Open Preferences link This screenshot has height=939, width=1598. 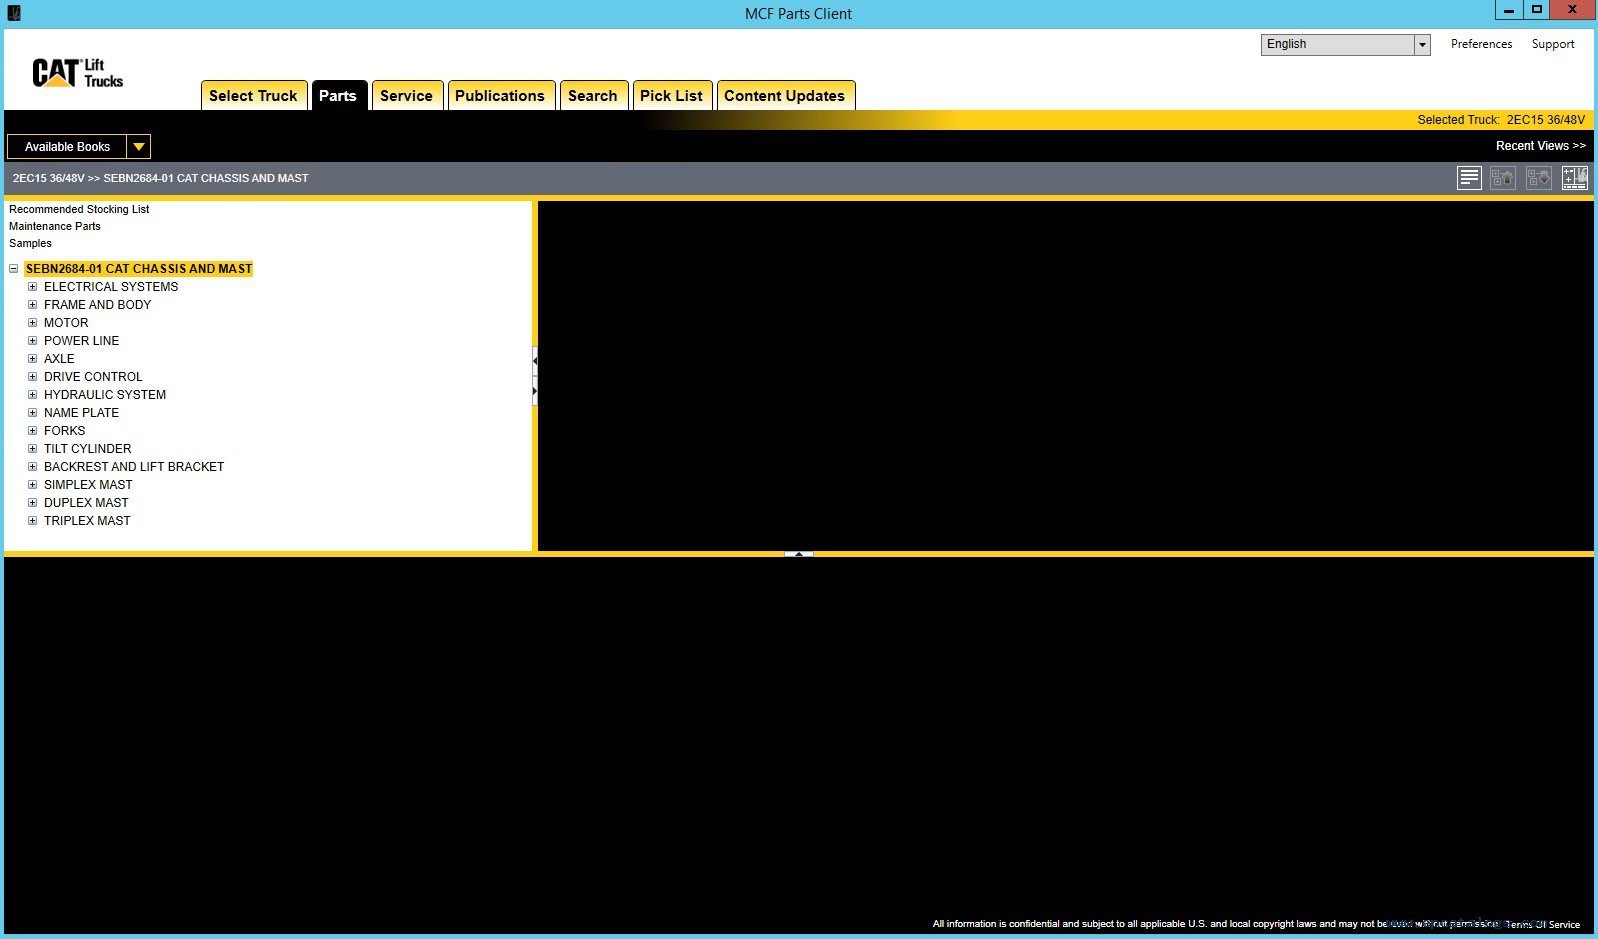click(x=1481, y=44)
